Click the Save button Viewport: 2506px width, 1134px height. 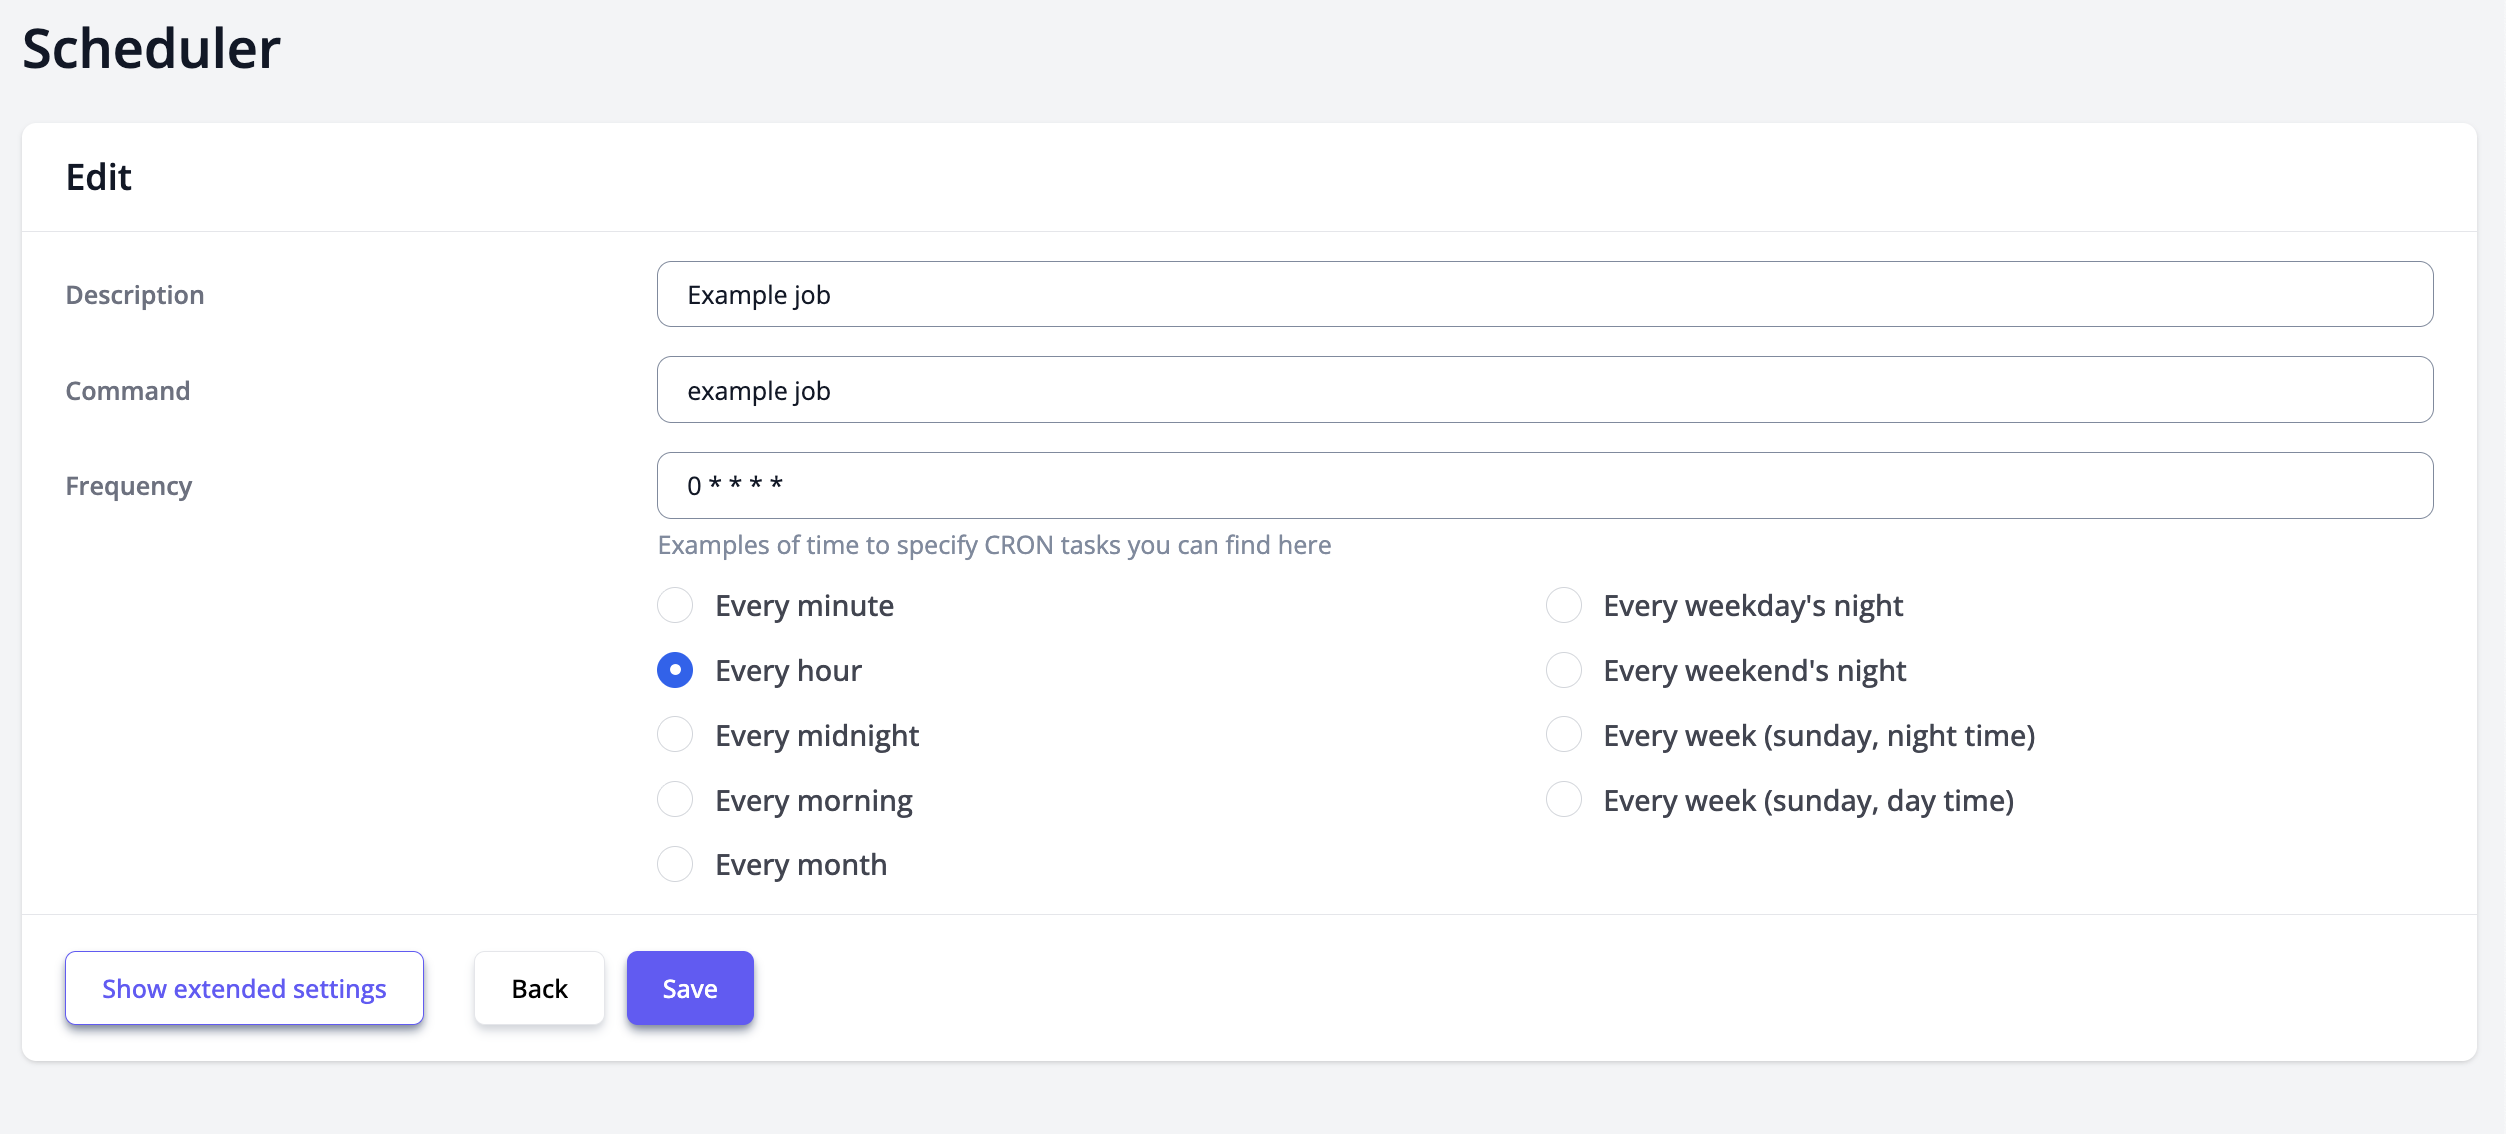tap(689, 988)
